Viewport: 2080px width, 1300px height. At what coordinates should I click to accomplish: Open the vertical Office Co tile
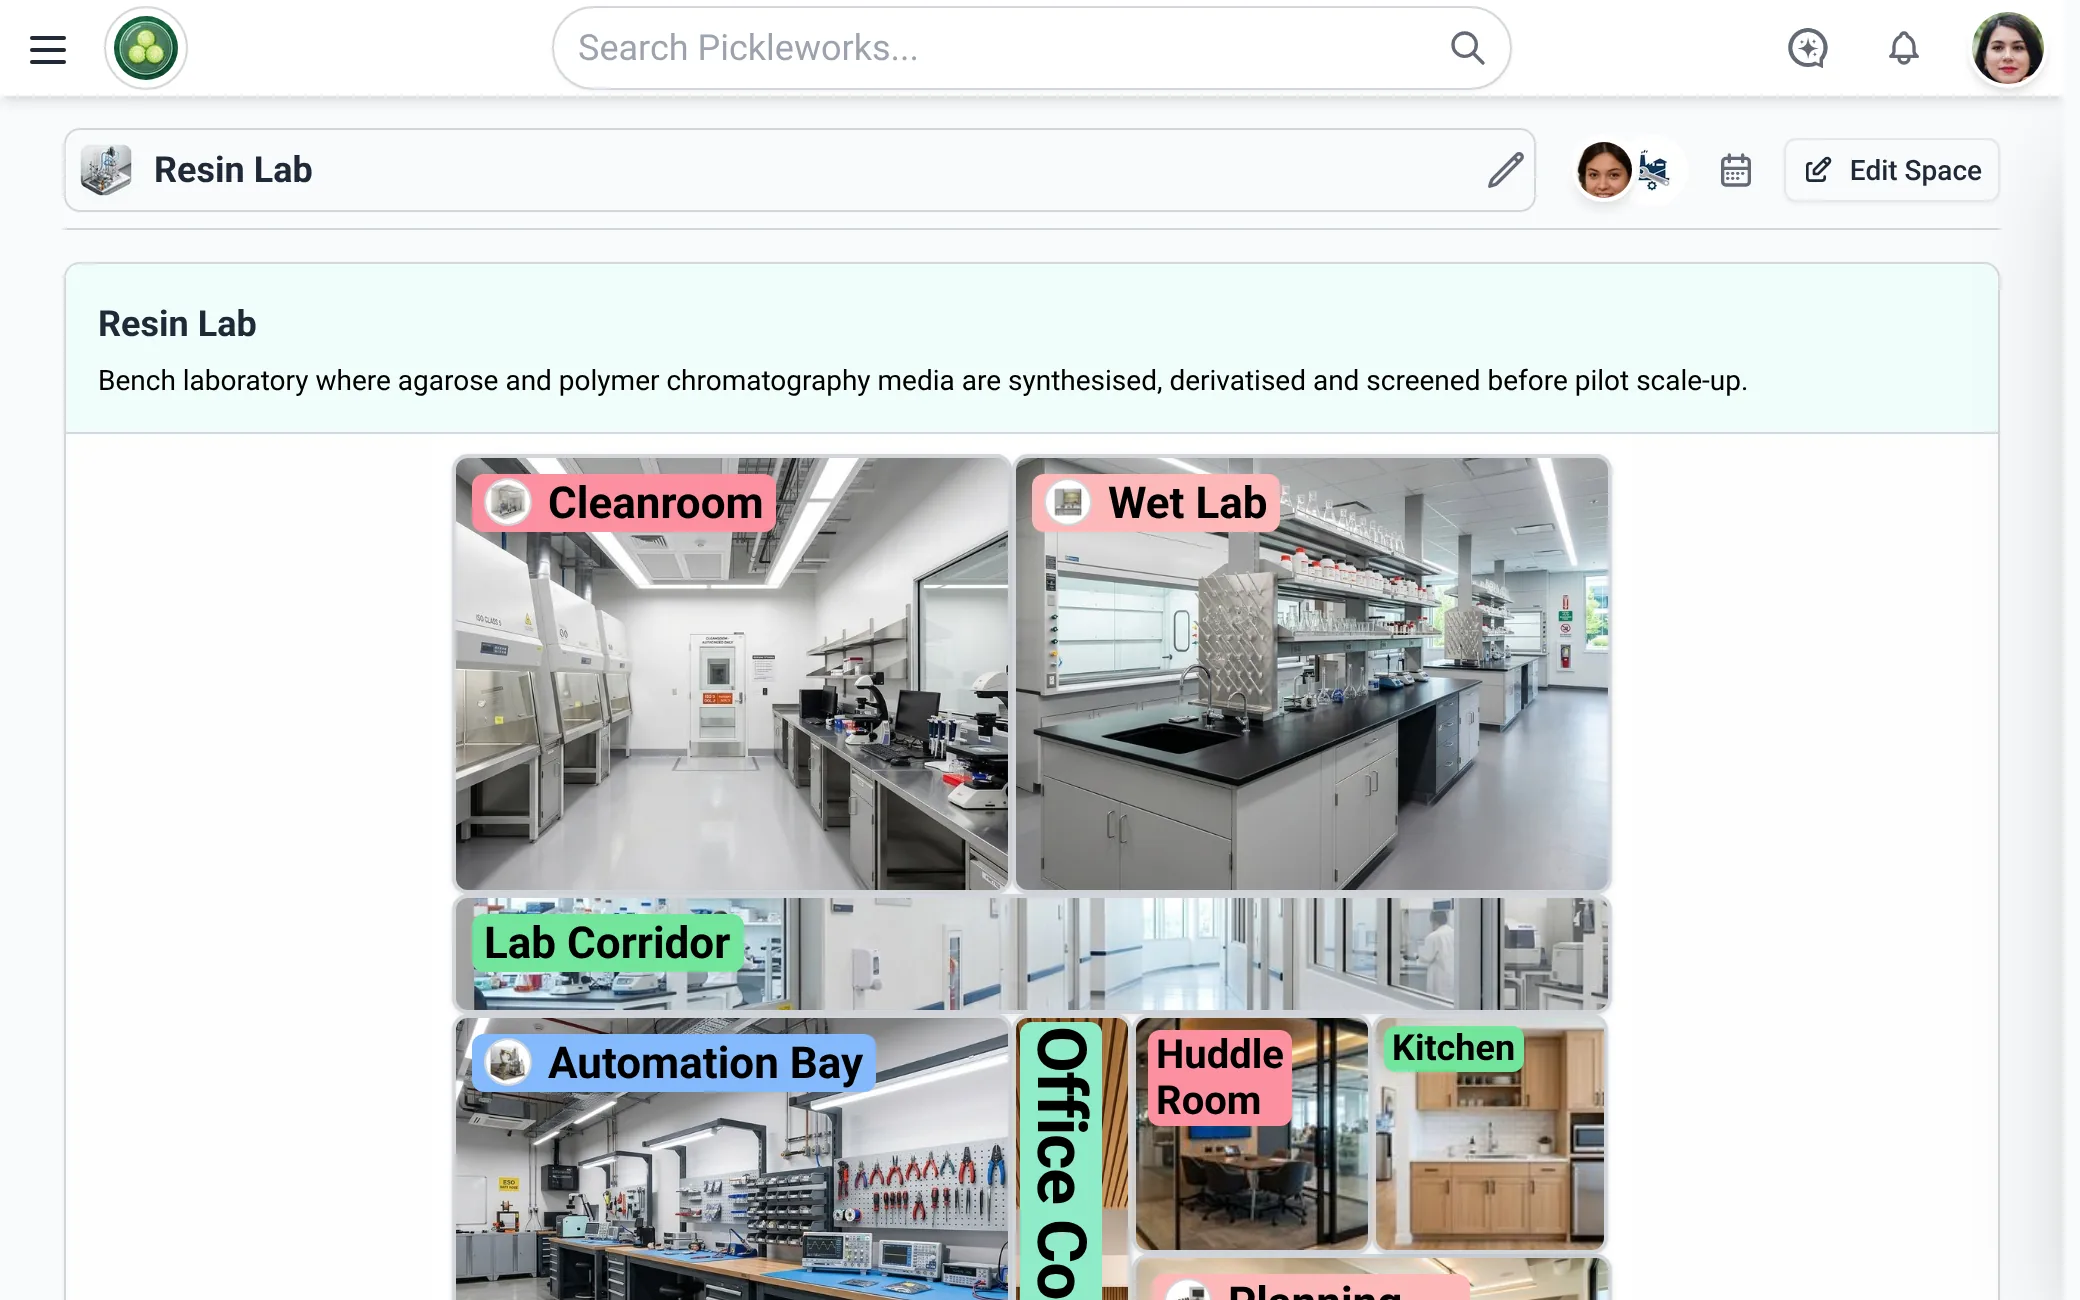click(1072, 1160)
